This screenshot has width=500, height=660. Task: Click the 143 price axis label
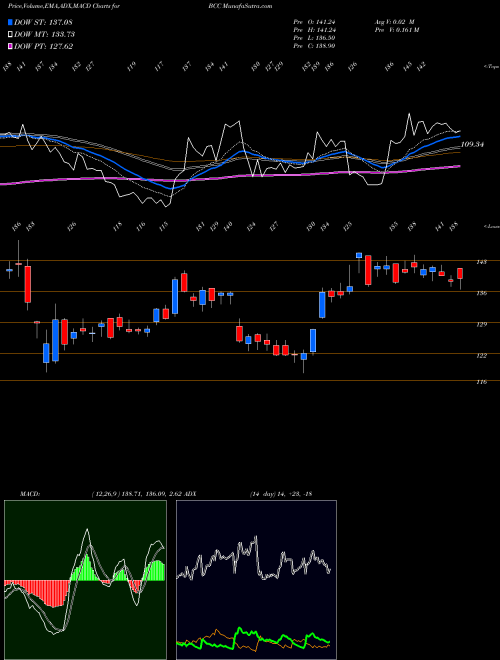pyautogui.click(x=481, y=262)
